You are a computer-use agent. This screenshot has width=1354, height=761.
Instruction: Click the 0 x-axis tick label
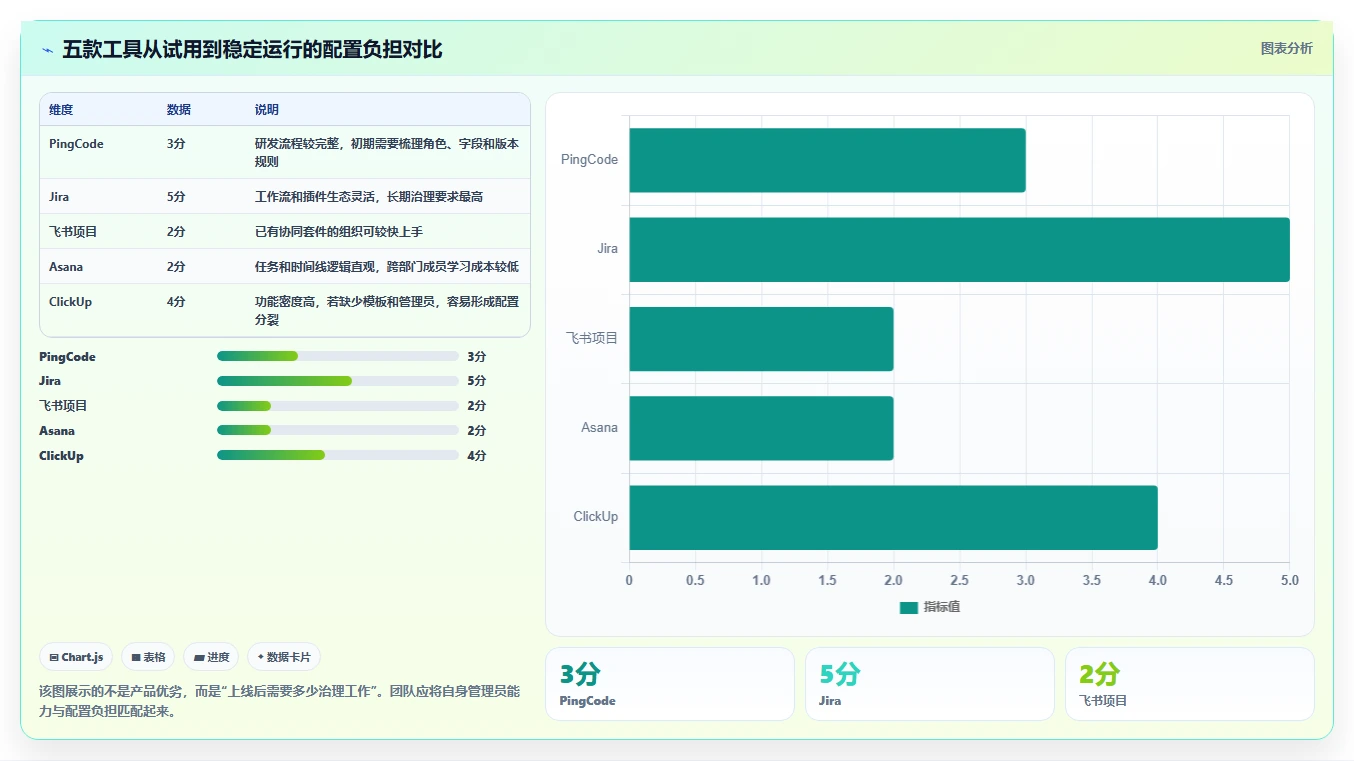click(629, 580)
